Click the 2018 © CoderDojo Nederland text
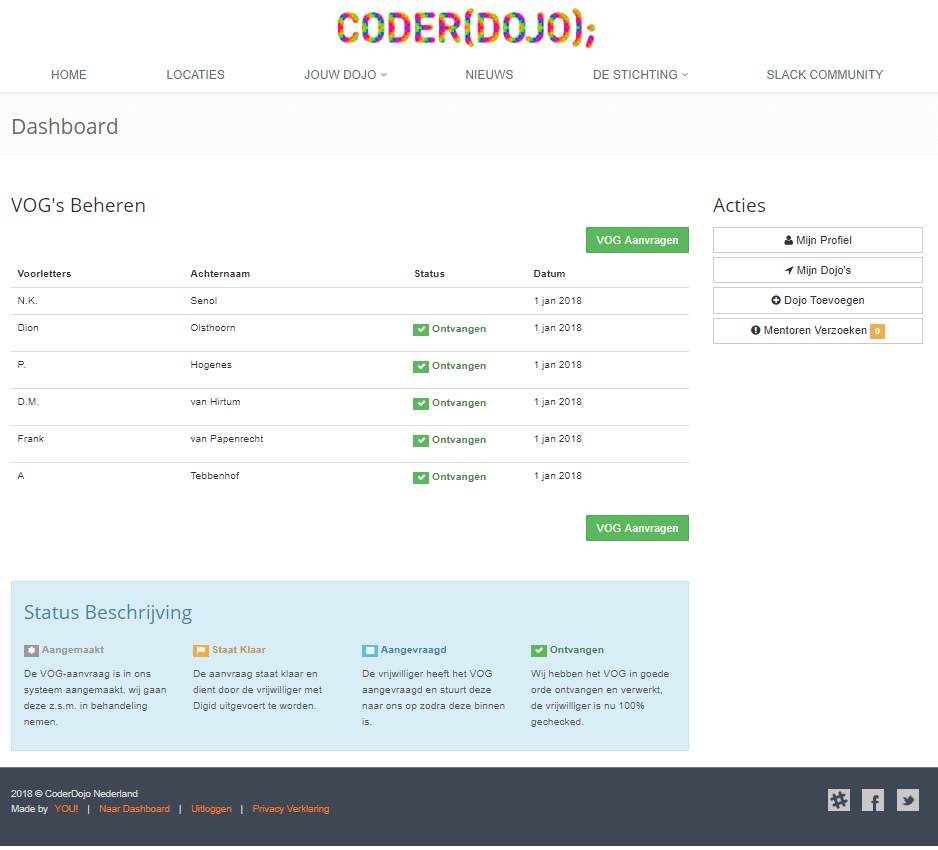The width and height of the screenshot is (938, 850). pyautogui.click(x=74, y=794)
